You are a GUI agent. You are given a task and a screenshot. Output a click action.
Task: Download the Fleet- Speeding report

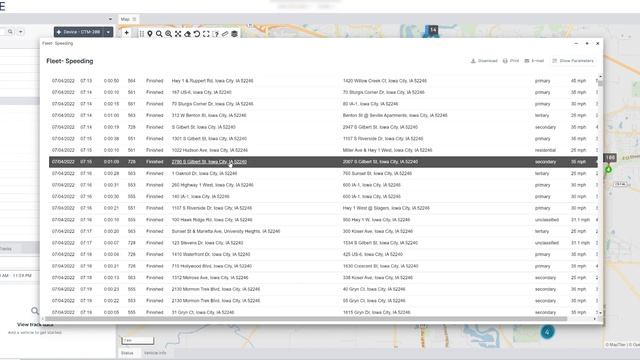484,61
